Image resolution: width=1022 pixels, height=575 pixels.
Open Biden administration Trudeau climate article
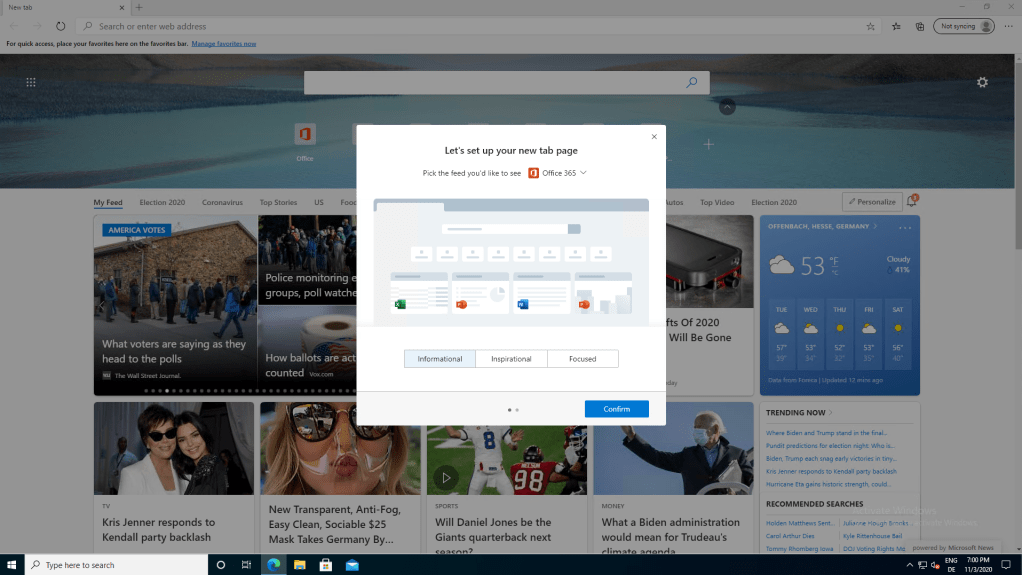click(671, 535)
